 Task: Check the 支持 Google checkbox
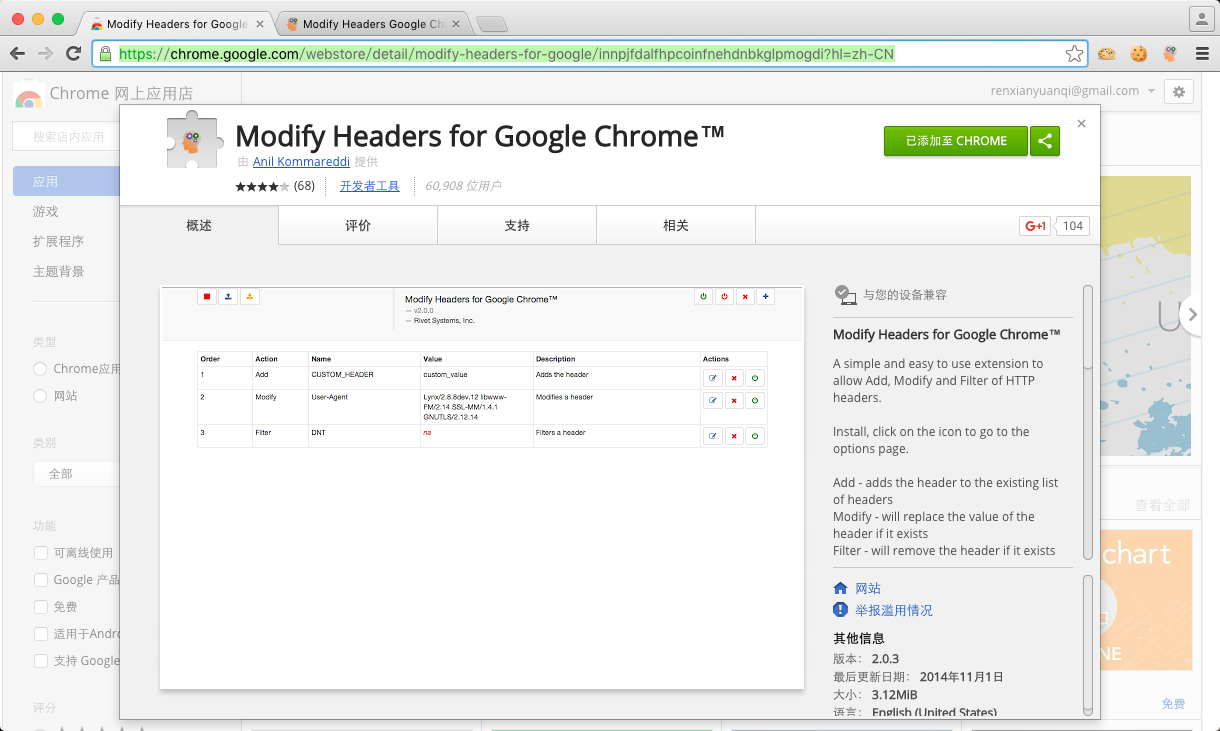[41, 661]
